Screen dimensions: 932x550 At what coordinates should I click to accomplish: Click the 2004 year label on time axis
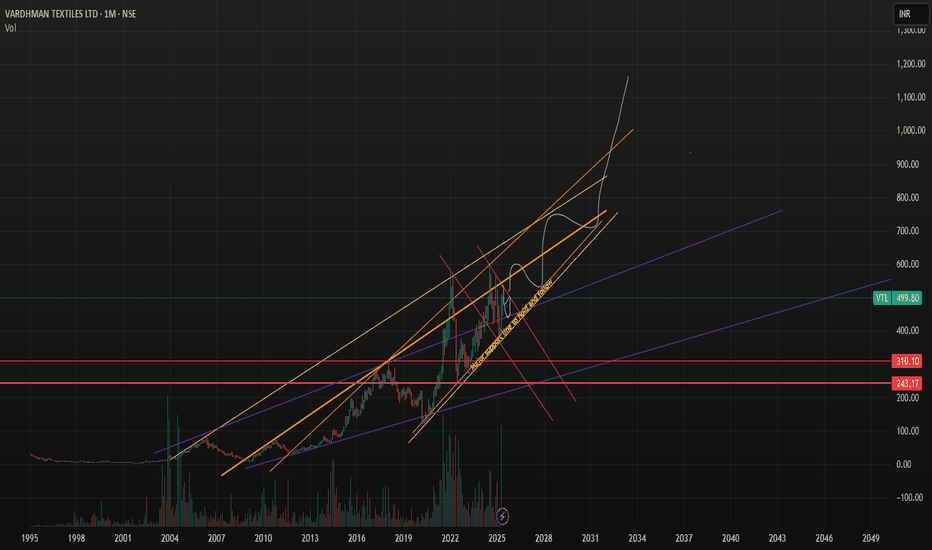pos(169,538)
